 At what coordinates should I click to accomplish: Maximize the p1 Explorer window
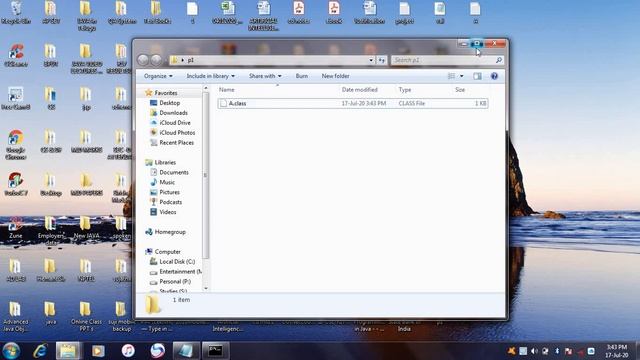coord(477,43)
